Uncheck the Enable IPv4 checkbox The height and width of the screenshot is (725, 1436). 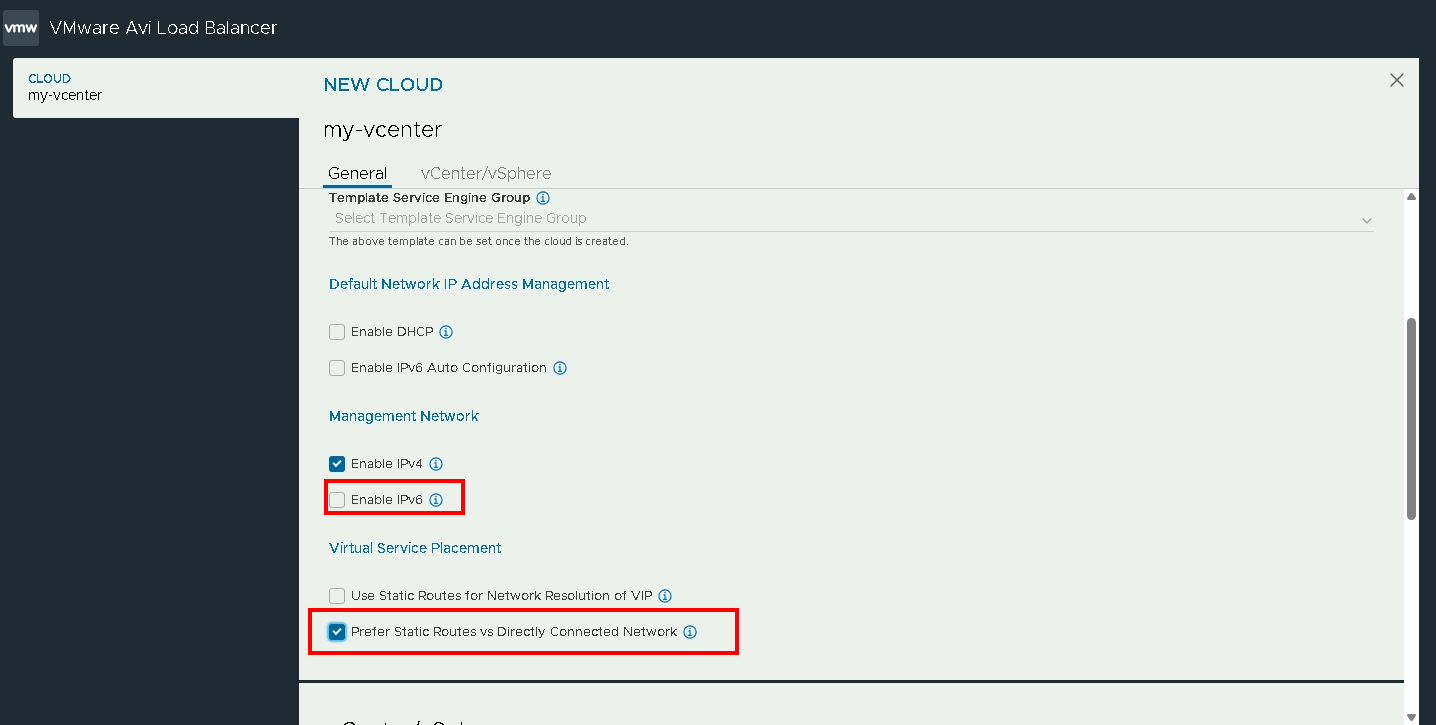(x=337, y=464)
